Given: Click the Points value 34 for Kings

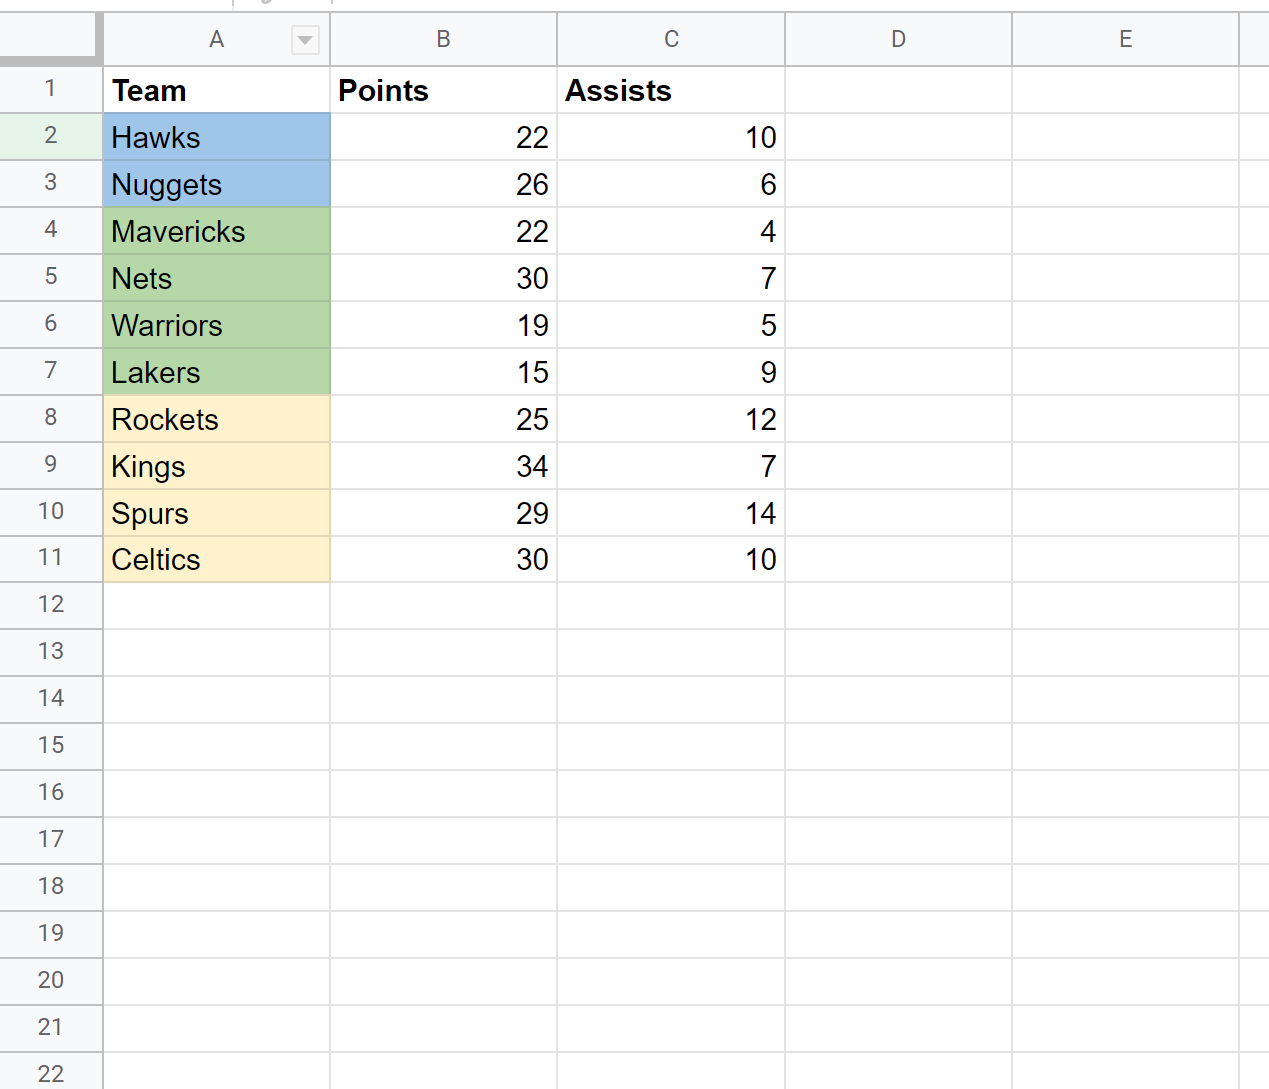Looking at the screenshot, I should 443,466.
